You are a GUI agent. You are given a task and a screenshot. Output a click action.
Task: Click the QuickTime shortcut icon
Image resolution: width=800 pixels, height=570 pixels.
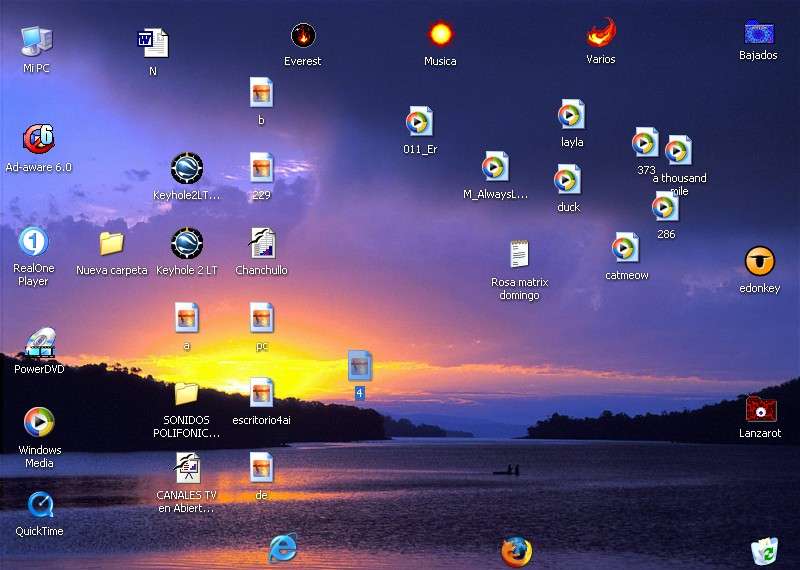point(39,505)
